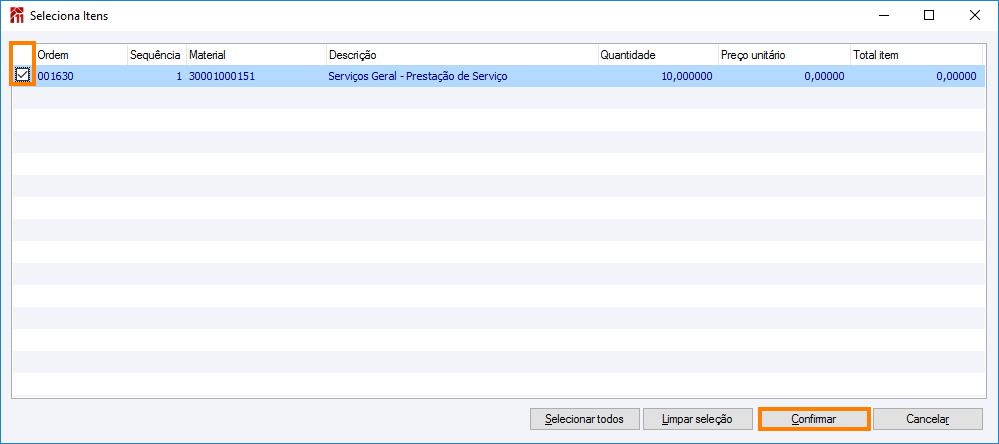Minimize the Seleciona Itens window

click(x=883, y=15)
